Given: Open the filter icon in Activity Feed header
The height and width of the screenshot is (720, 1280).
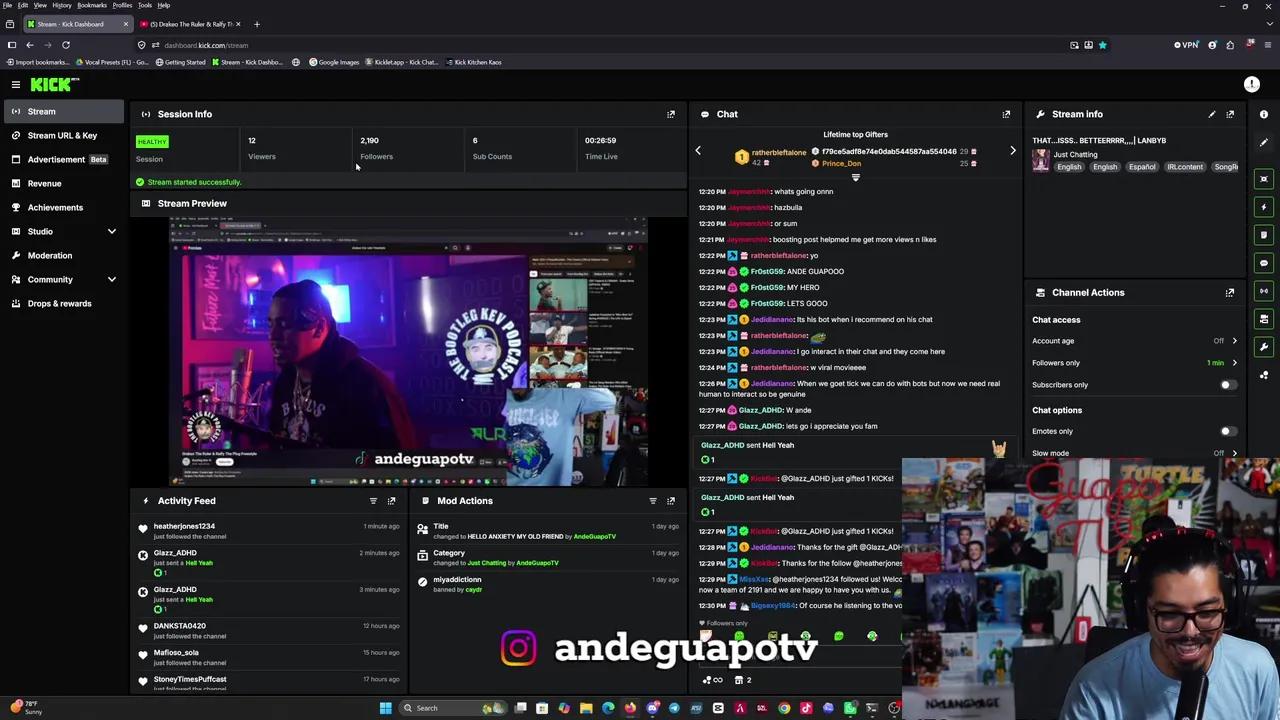Looking at the screenshot, I should [x=373, y=501].
